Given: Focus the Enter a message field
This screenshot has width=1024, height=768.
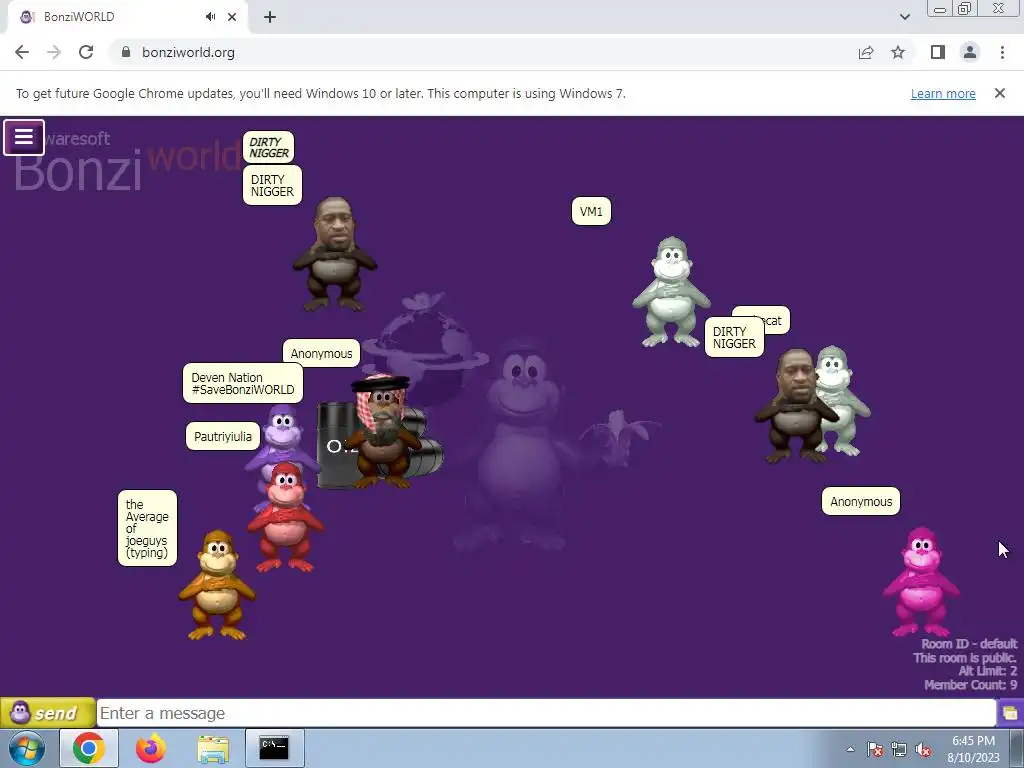Looking at the screenshot, I should pyautogui.click(x=547, y=712).
